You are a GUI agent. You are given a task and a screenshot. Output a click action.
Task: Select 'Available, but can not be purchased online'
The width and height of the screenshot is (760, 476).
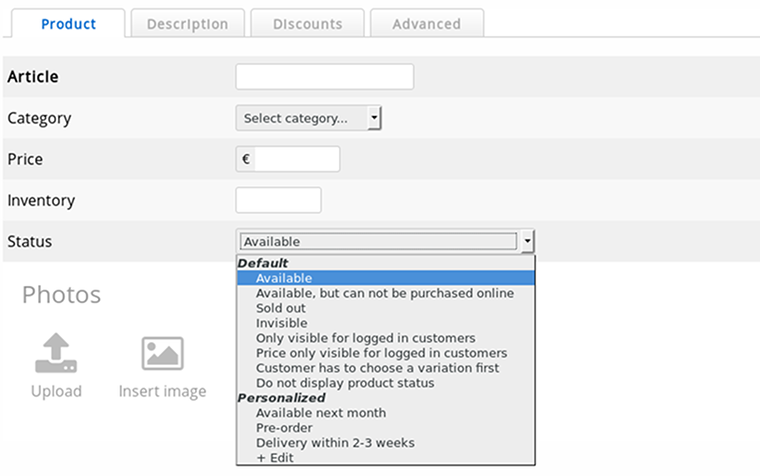(384, 293)
